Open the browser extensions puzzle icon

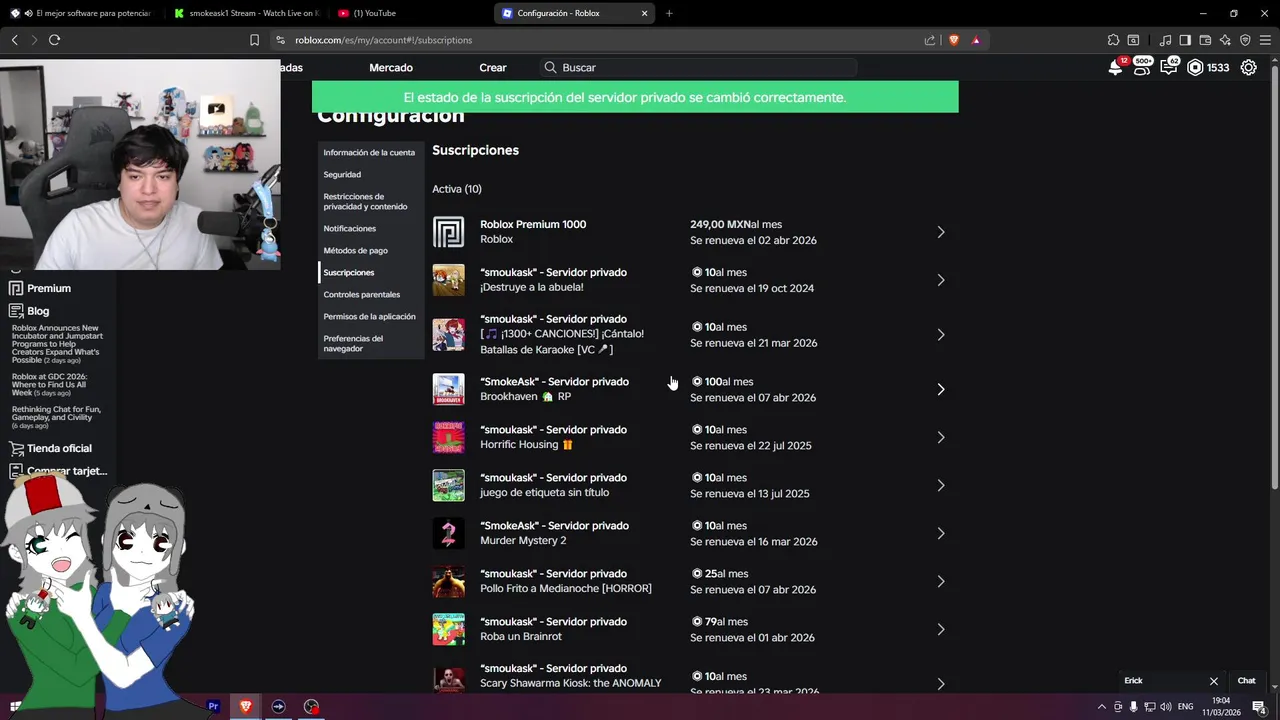tap(1113, 40)
